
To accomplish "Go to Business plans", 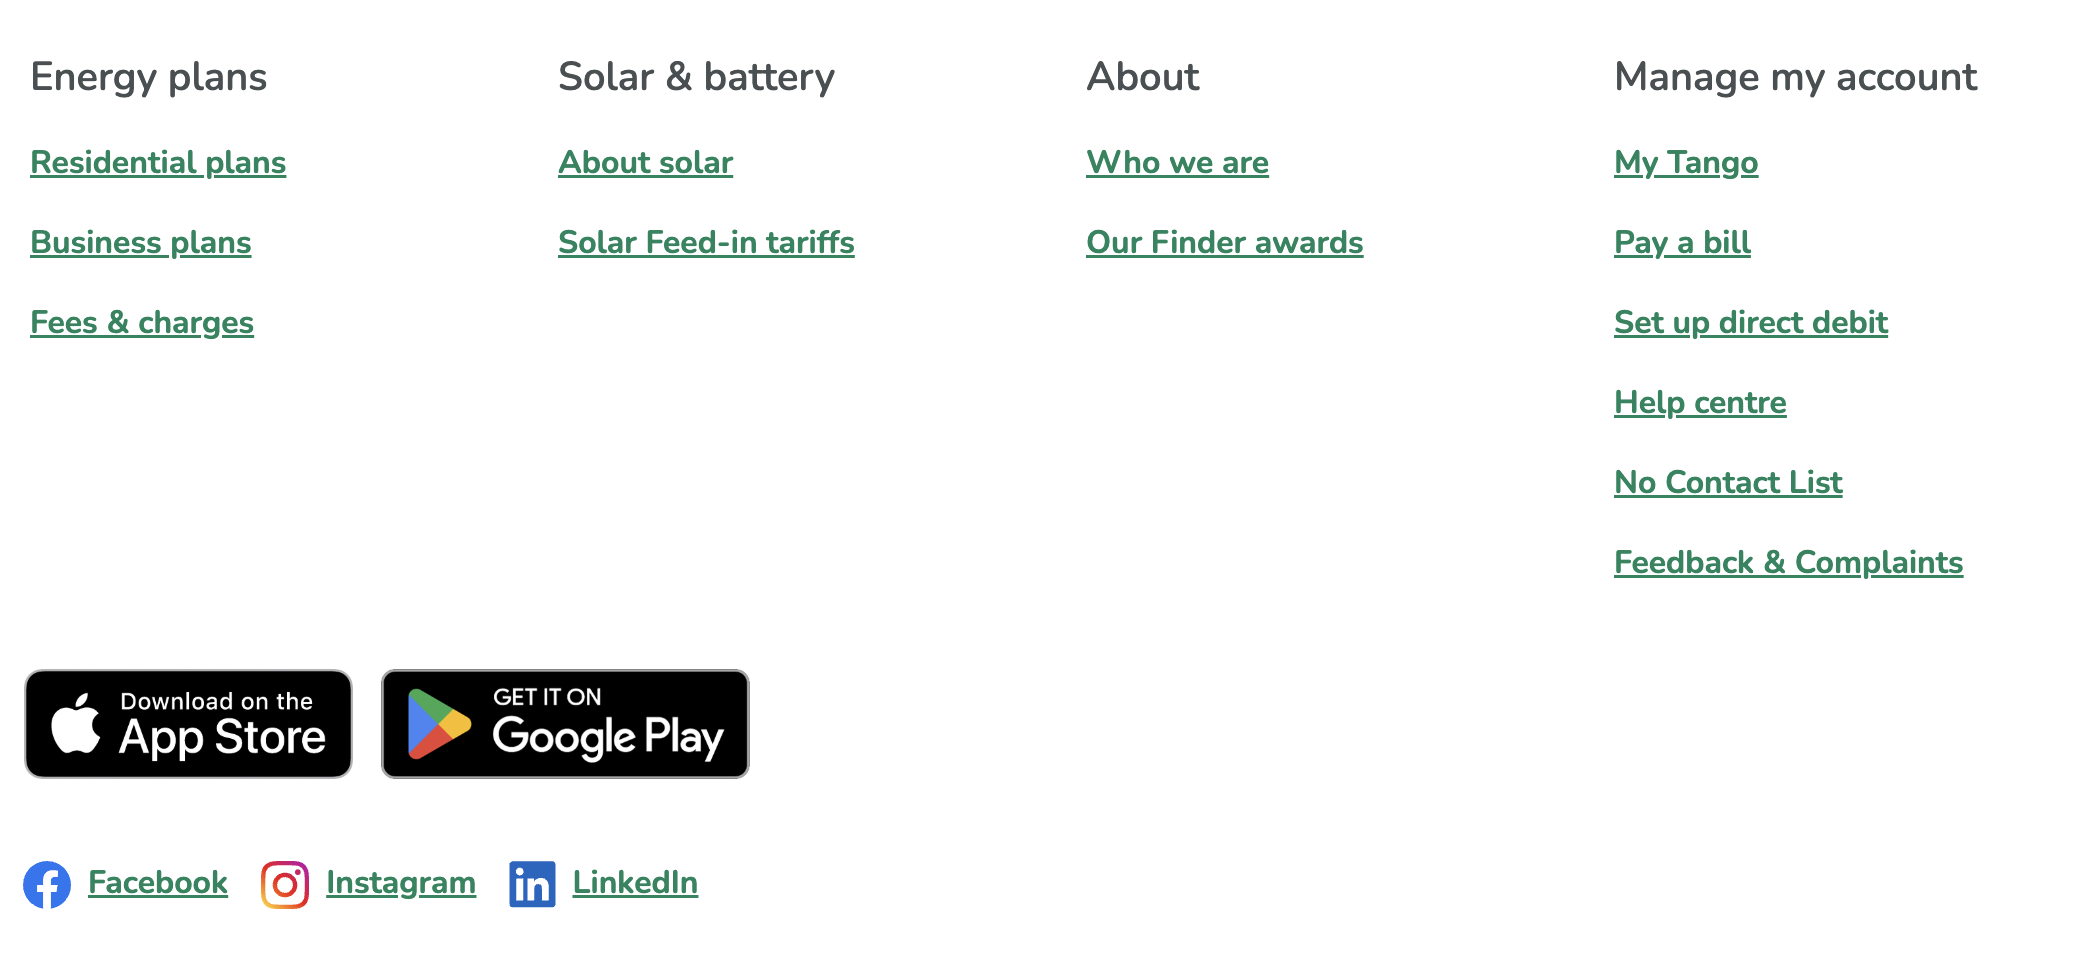I will (141, 243).
